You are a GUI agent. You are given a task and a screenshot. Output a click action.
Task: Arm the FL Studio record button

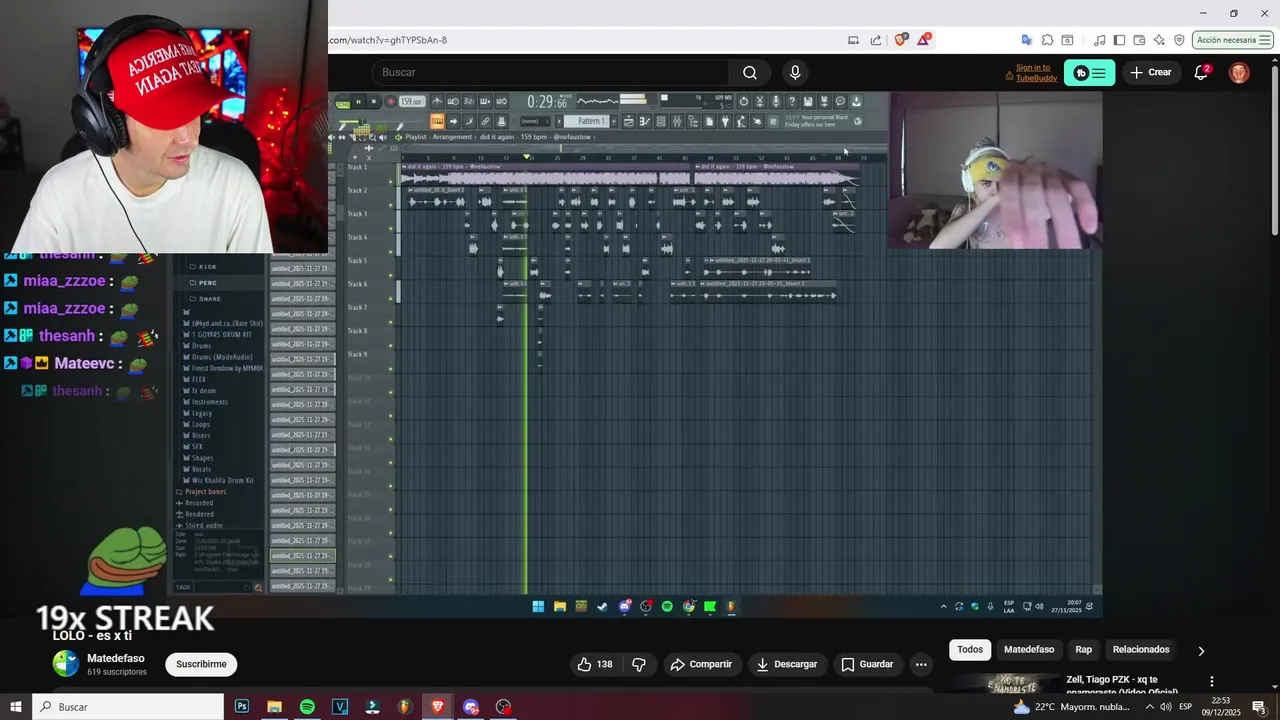coord(390,101)
